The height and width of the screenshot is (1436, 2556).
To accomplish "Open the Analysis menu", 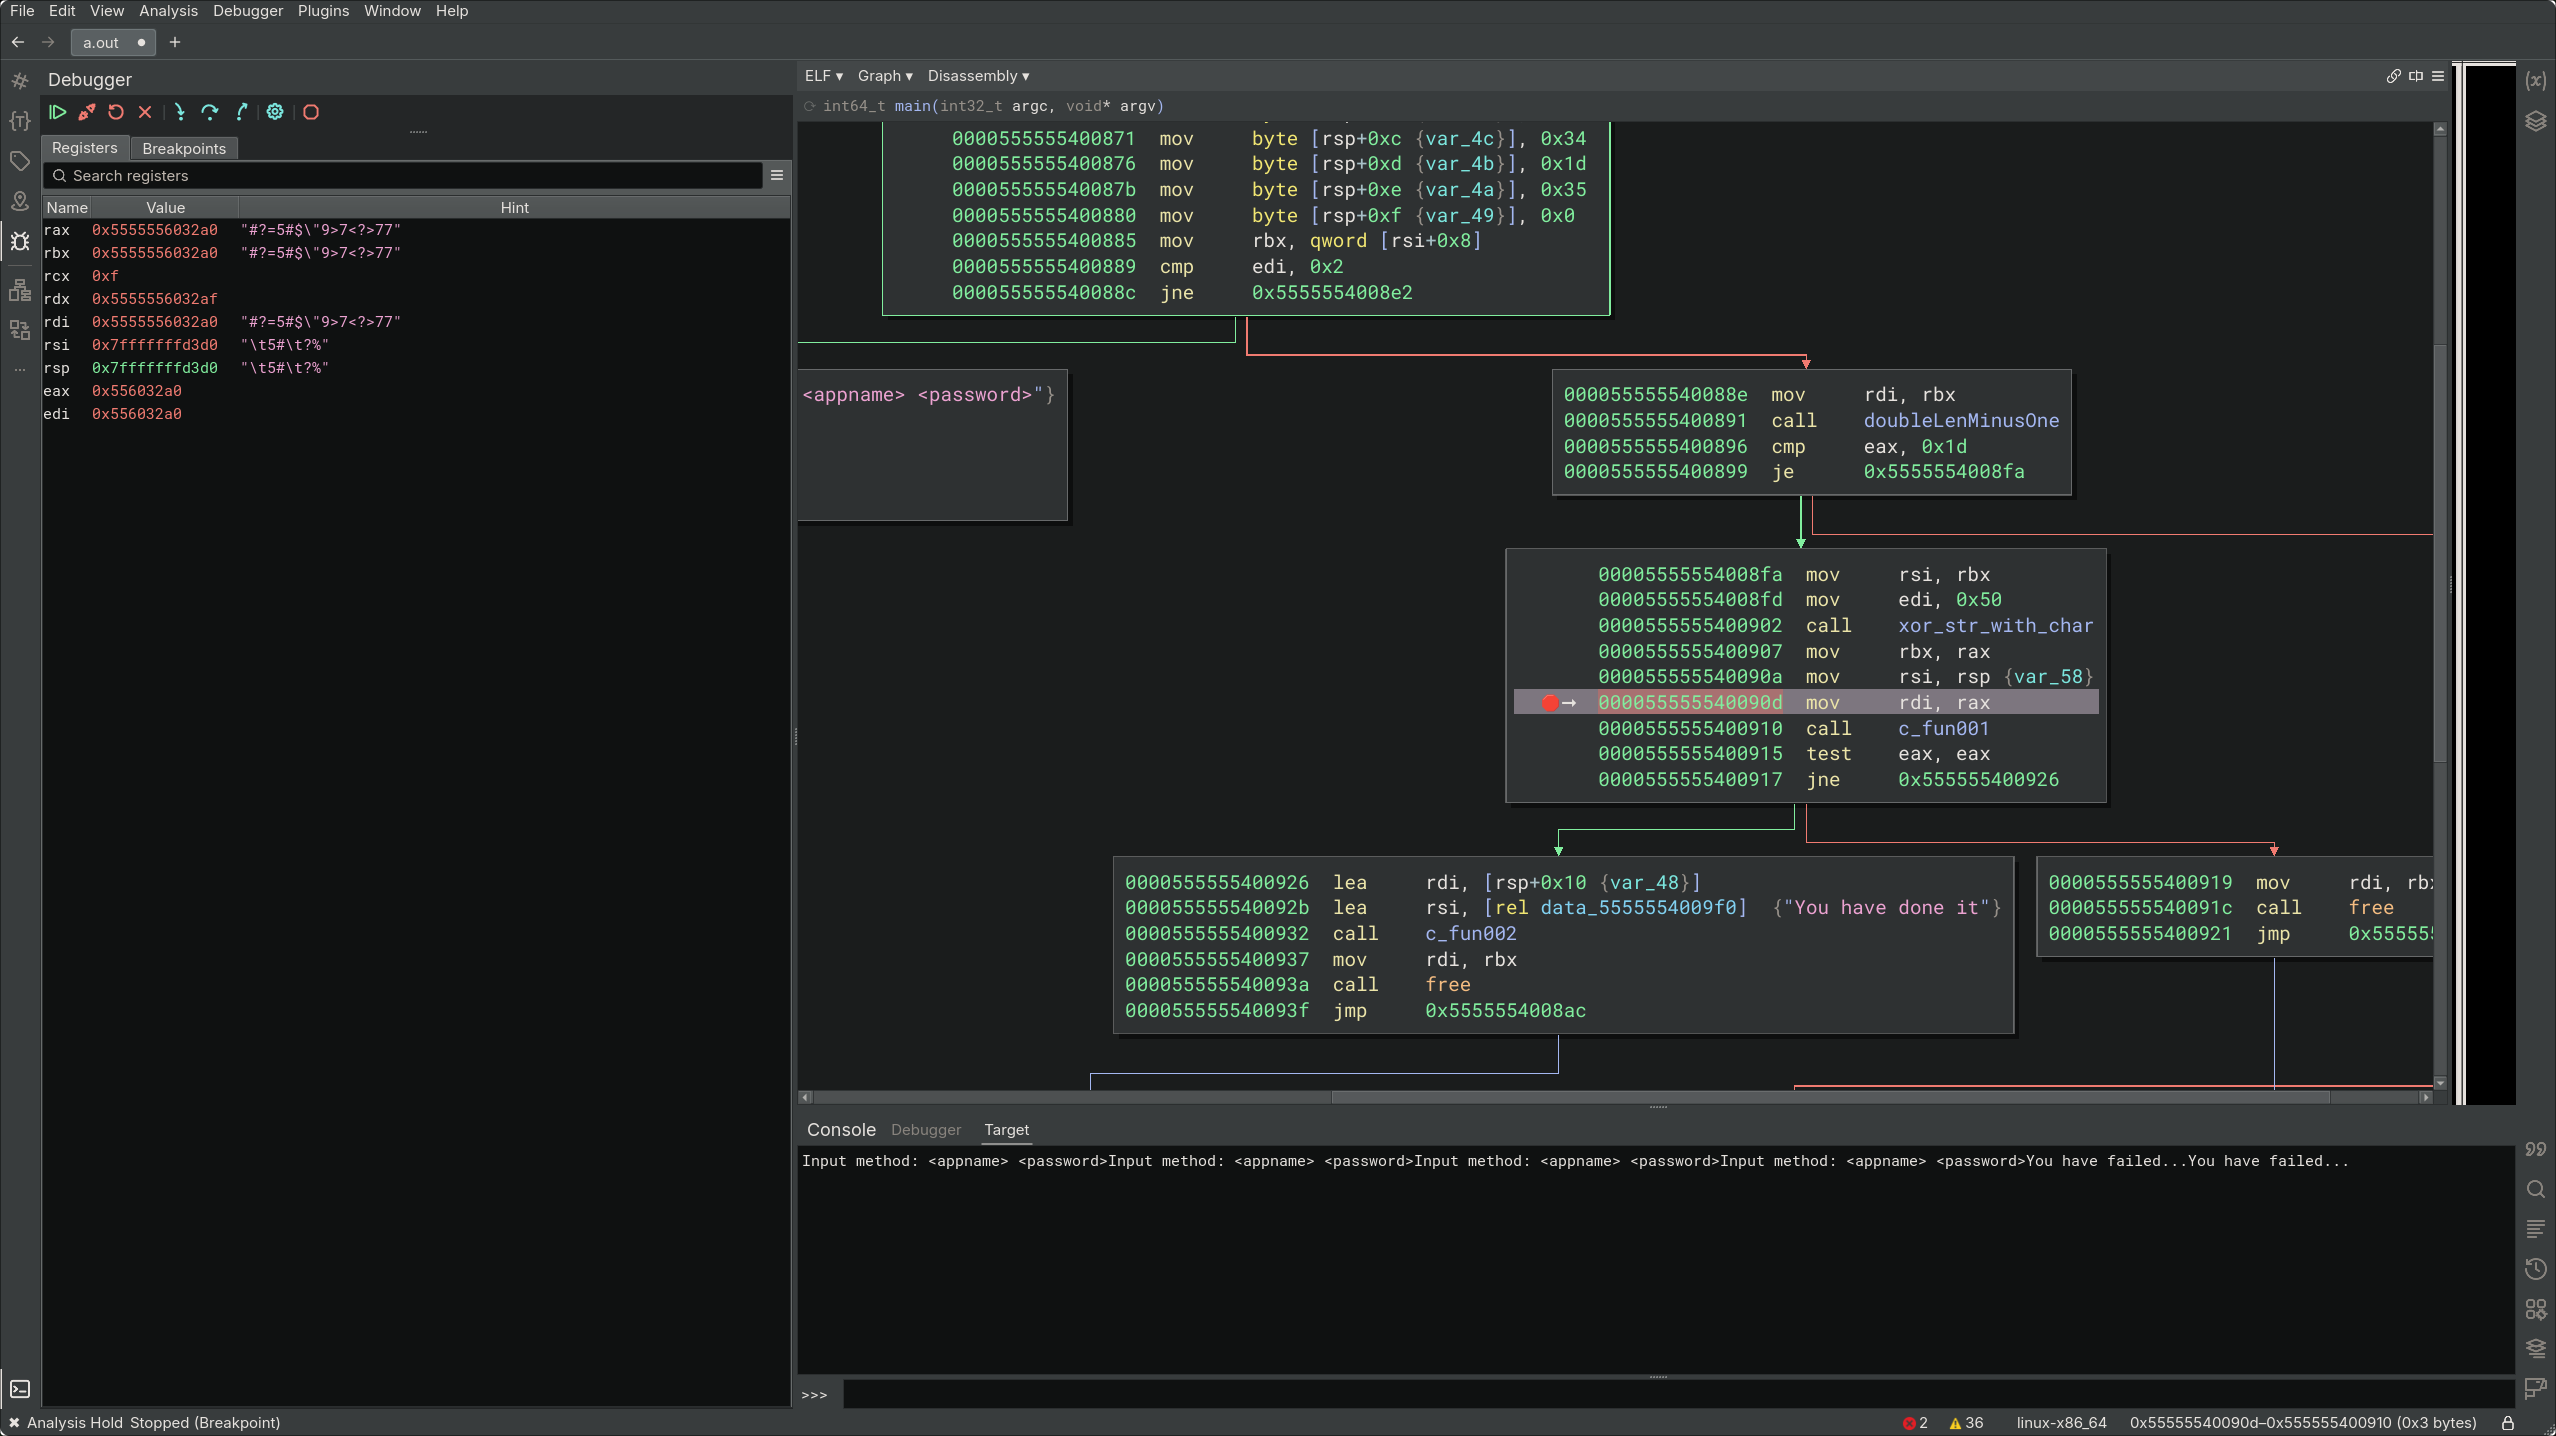I will [168, 11].
